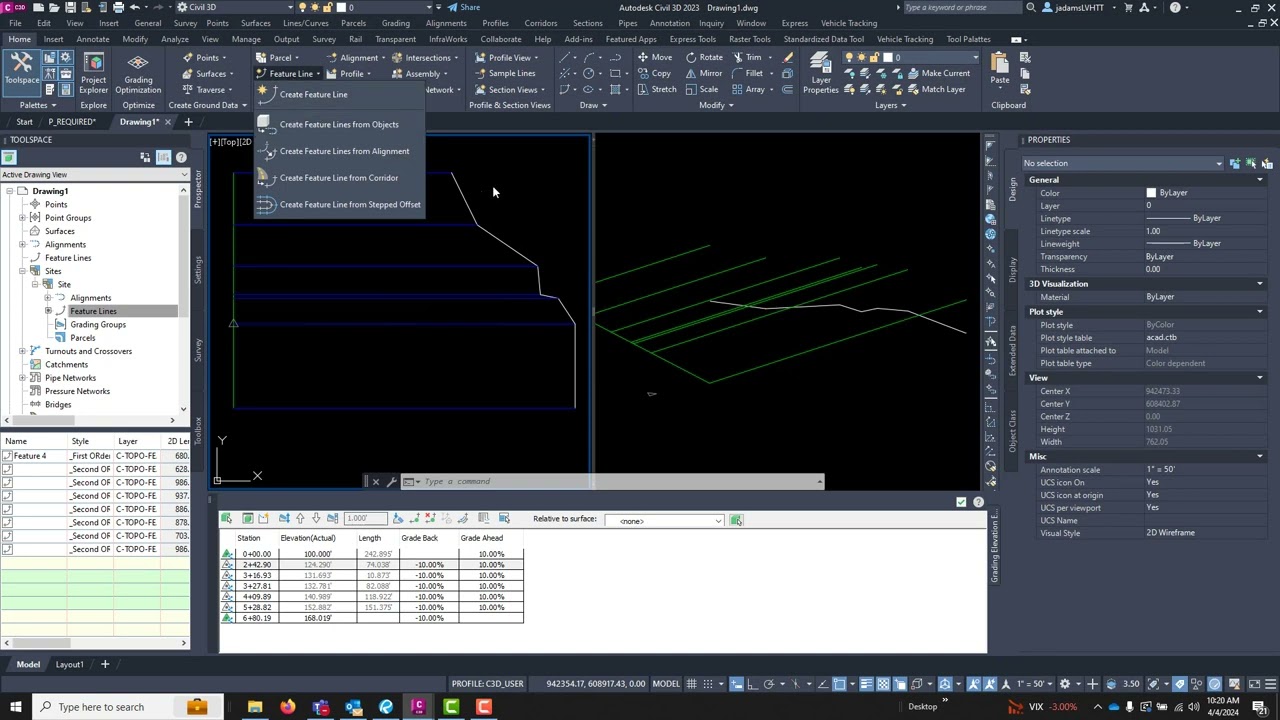Launch Project Explorer from the ribbon
1280x720 pixels.
pos(93,72)
